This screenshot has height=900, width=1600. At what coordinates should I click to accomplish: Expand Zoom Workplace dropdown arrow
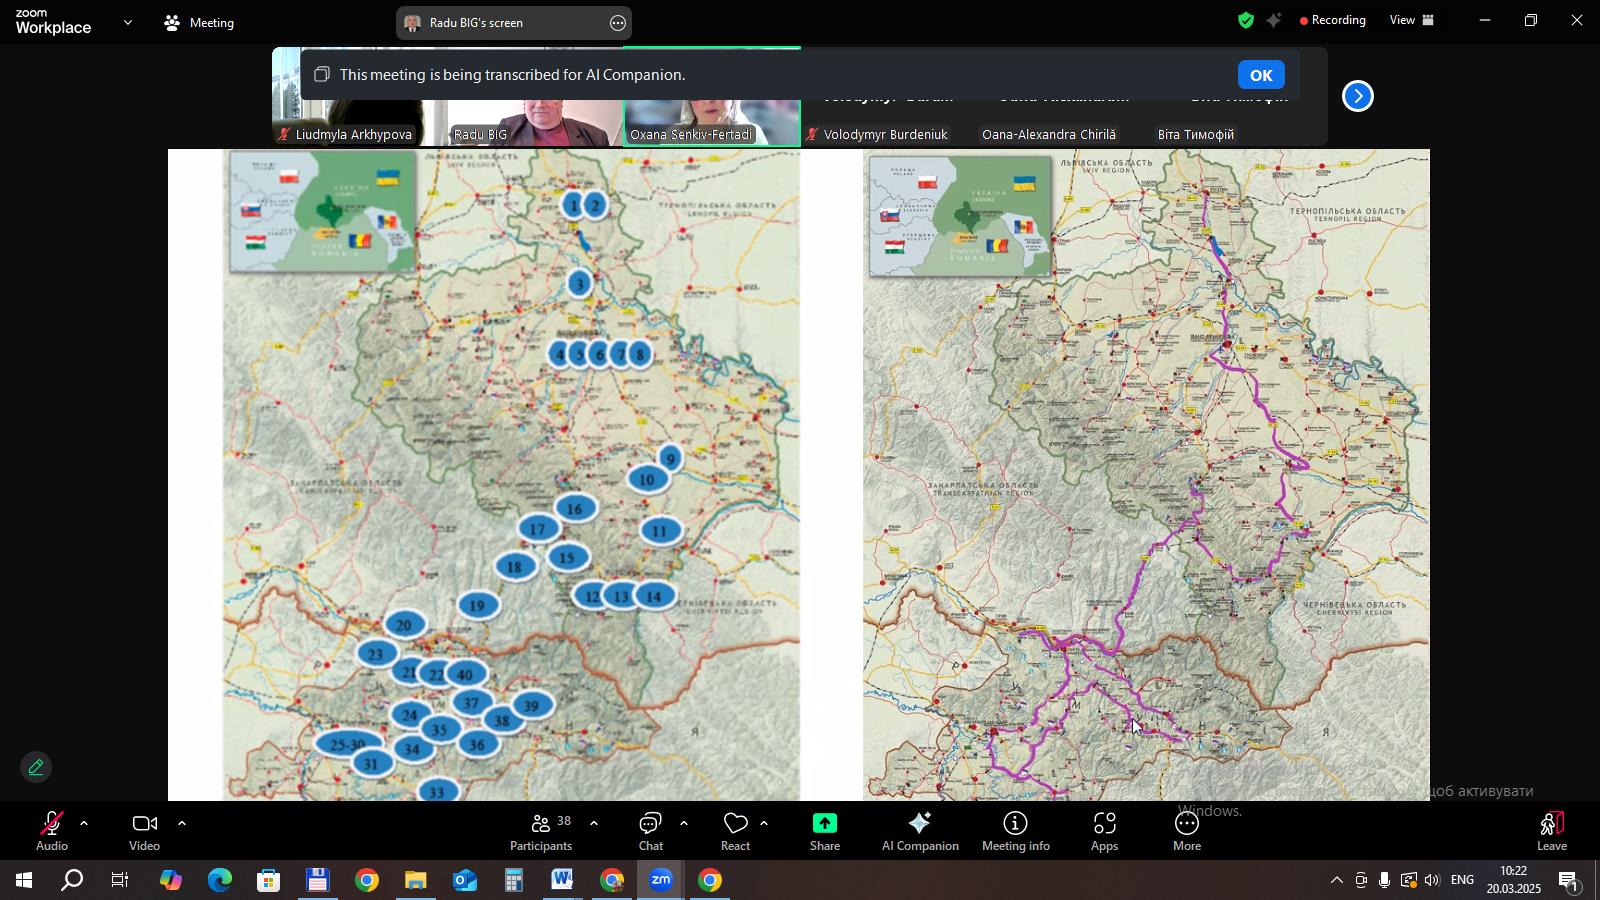pos(128,22)
